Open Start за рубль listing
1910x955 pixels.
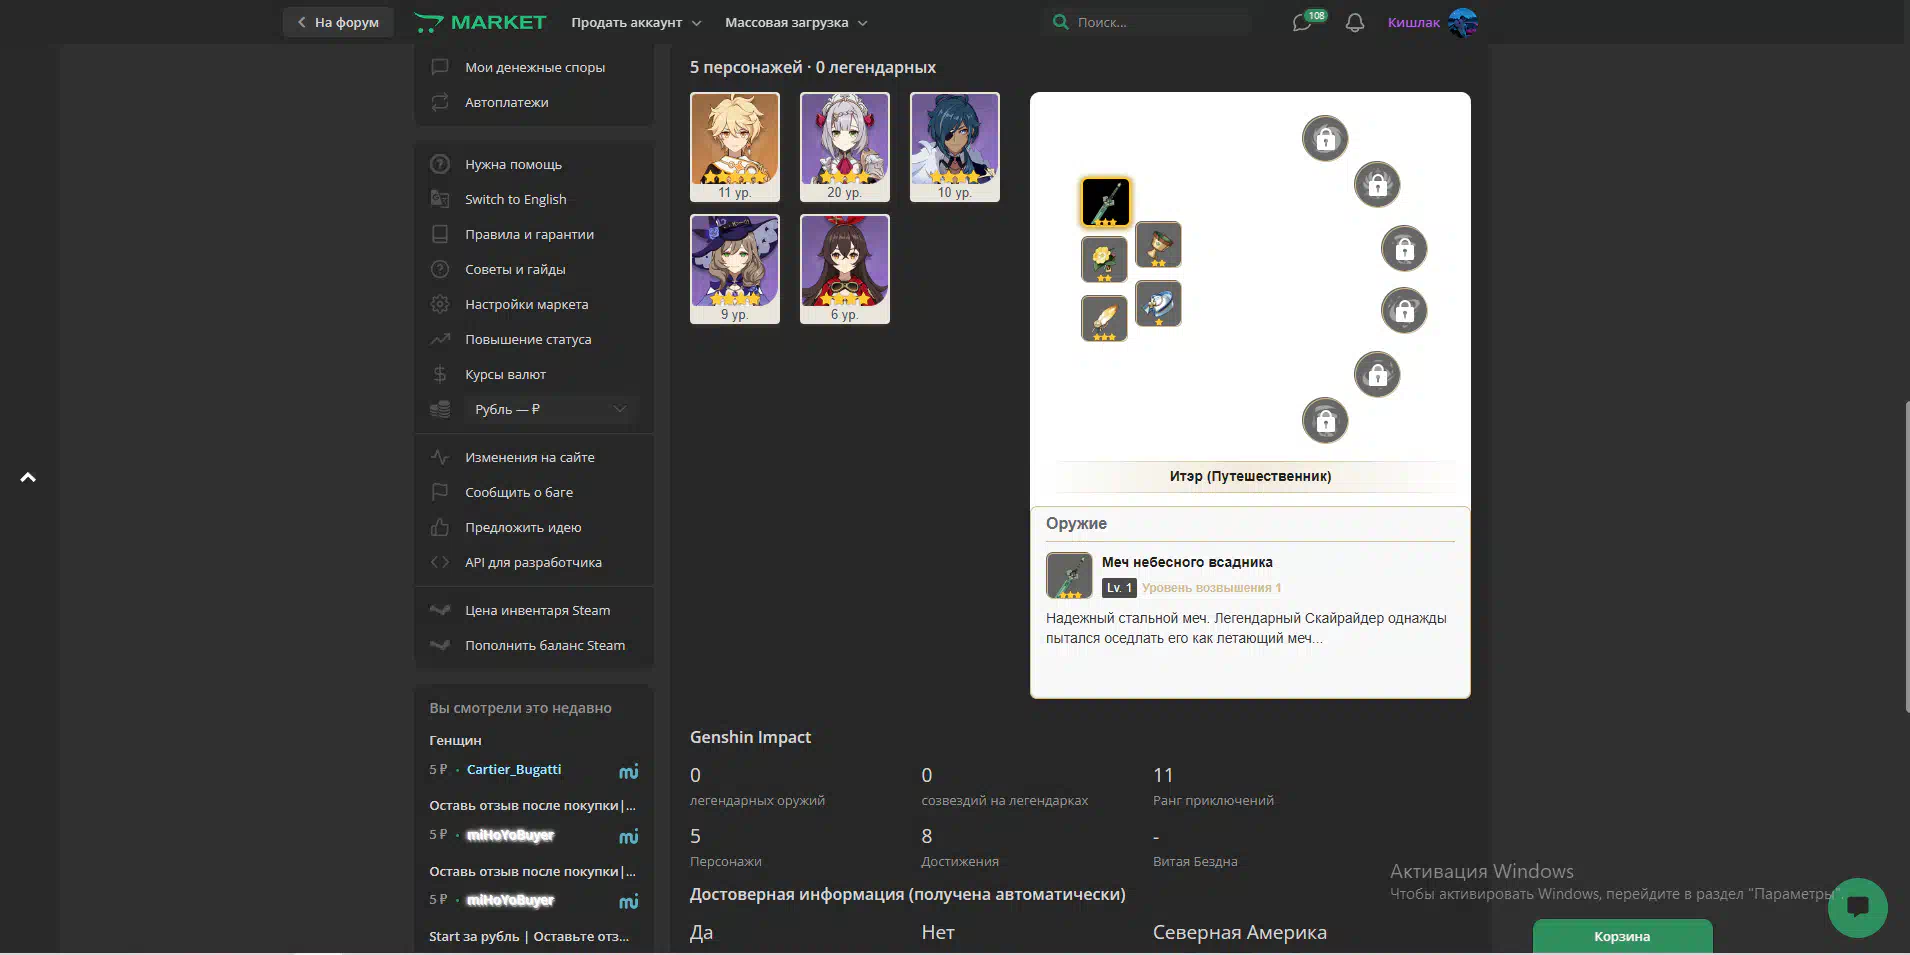coord(529,936)
